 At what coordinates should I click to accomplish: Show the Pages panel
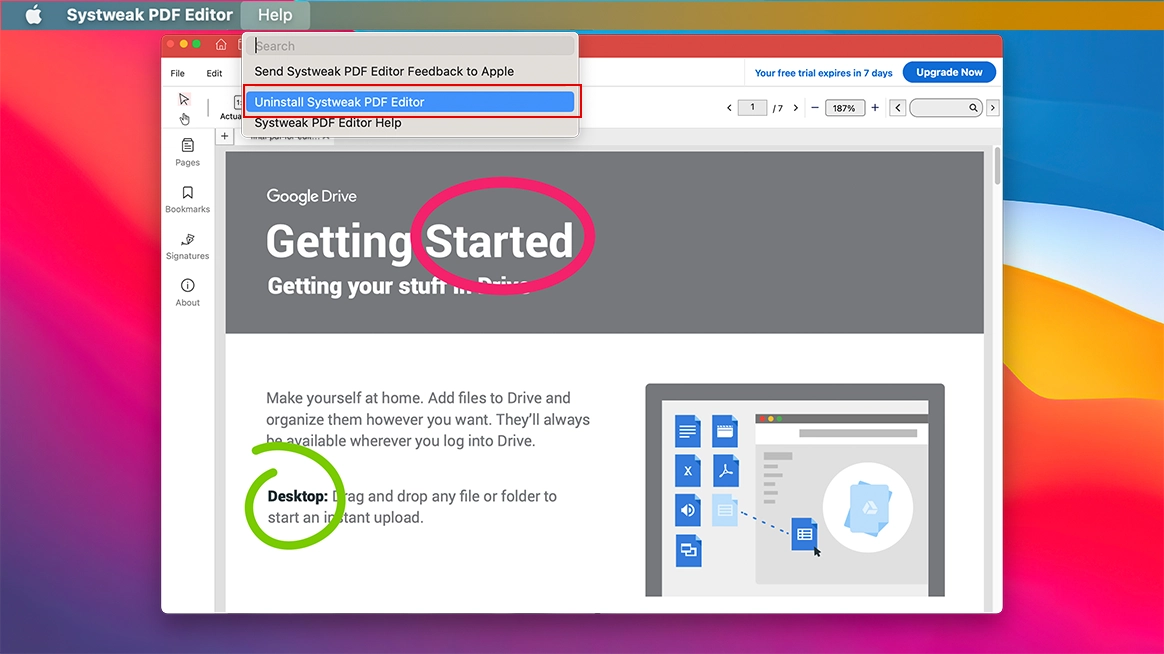[187, 151]
